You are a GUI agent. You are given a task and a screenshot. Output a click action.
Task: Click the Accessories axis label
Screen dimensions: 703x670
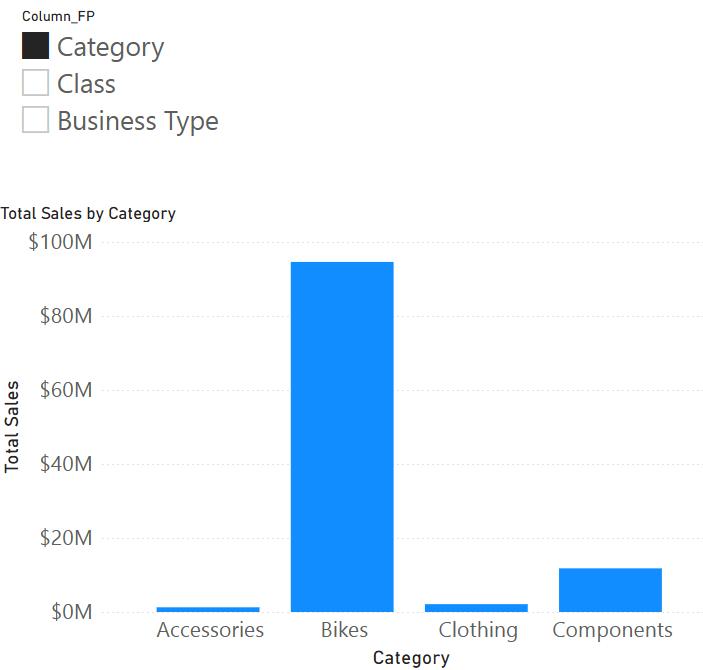[210, 630]
